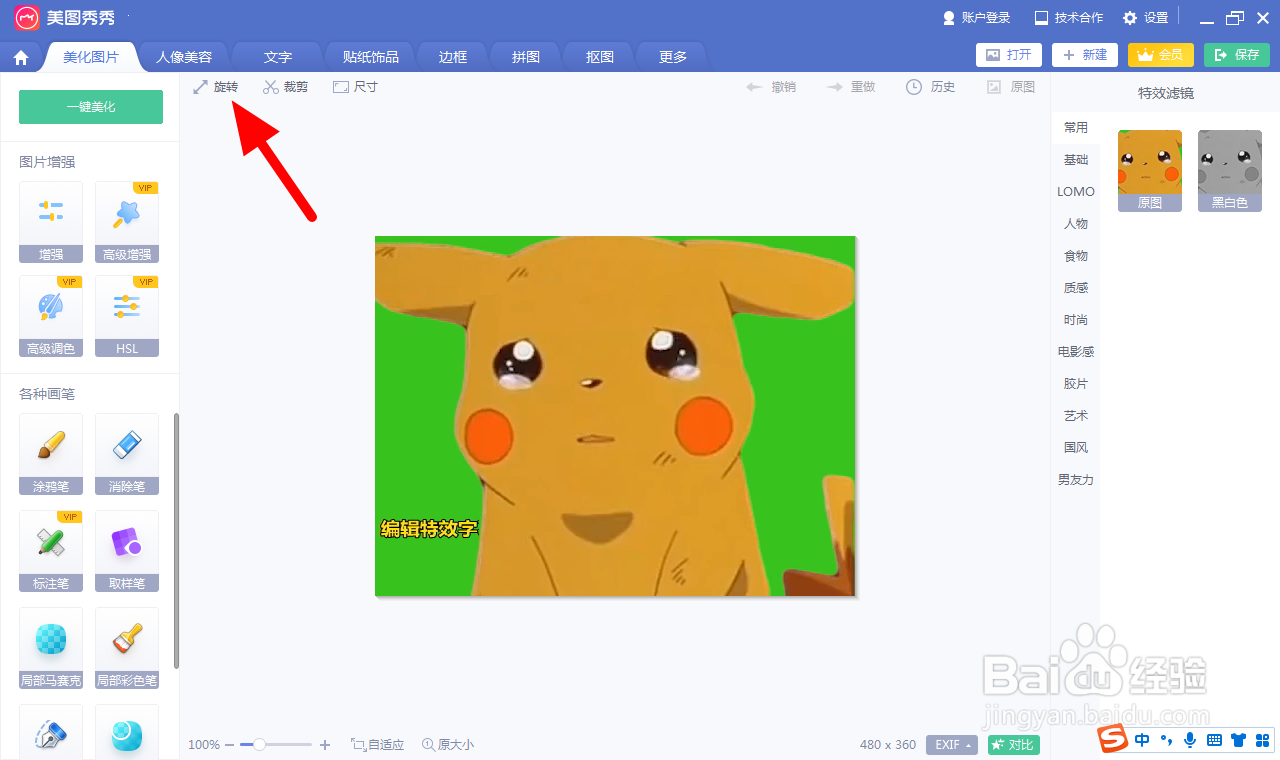Open the 高级增强 advanced enhance tool

click(x=127, y=222)
